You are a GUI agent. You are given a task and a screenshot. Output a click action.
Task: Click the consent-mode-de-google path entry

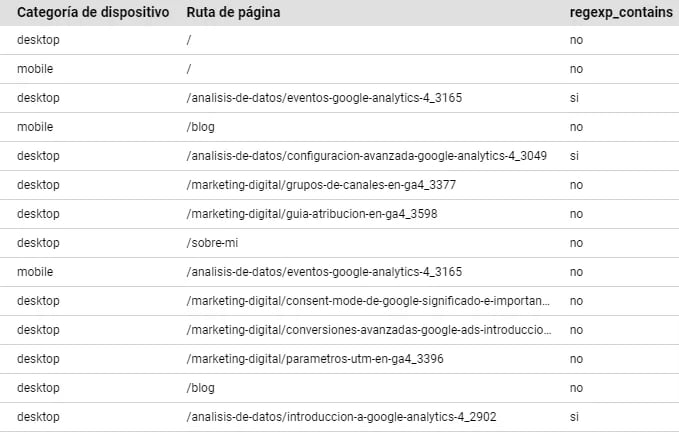369,301
